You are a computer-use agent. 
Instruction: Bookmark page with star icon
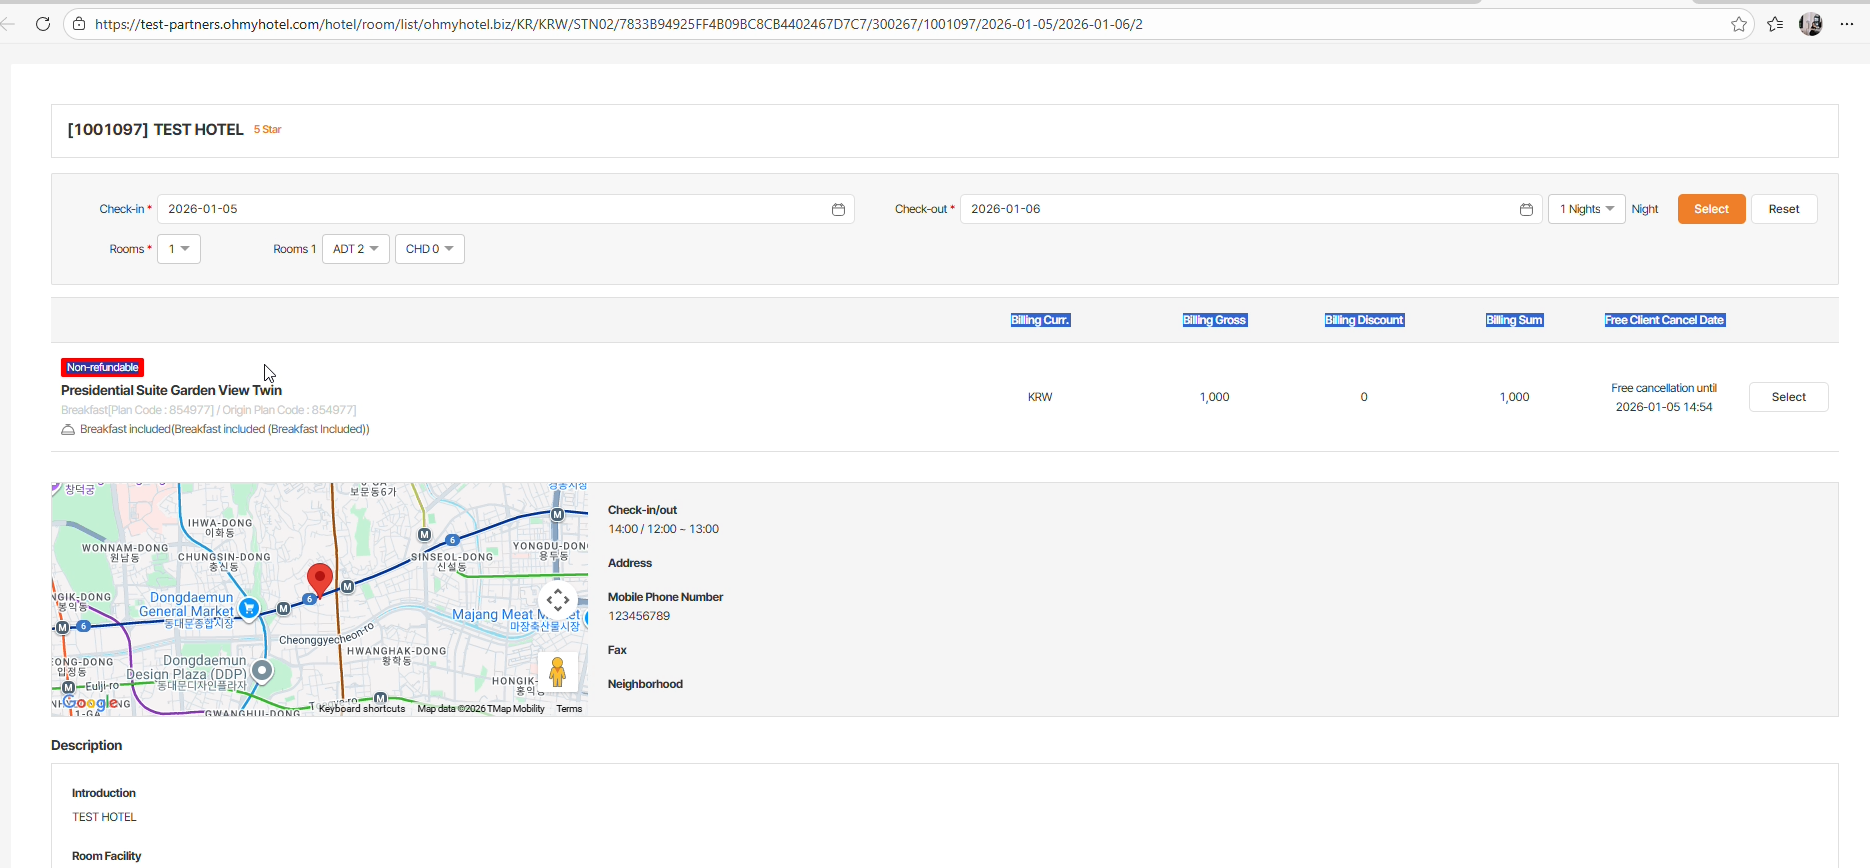click(1739, 24)
